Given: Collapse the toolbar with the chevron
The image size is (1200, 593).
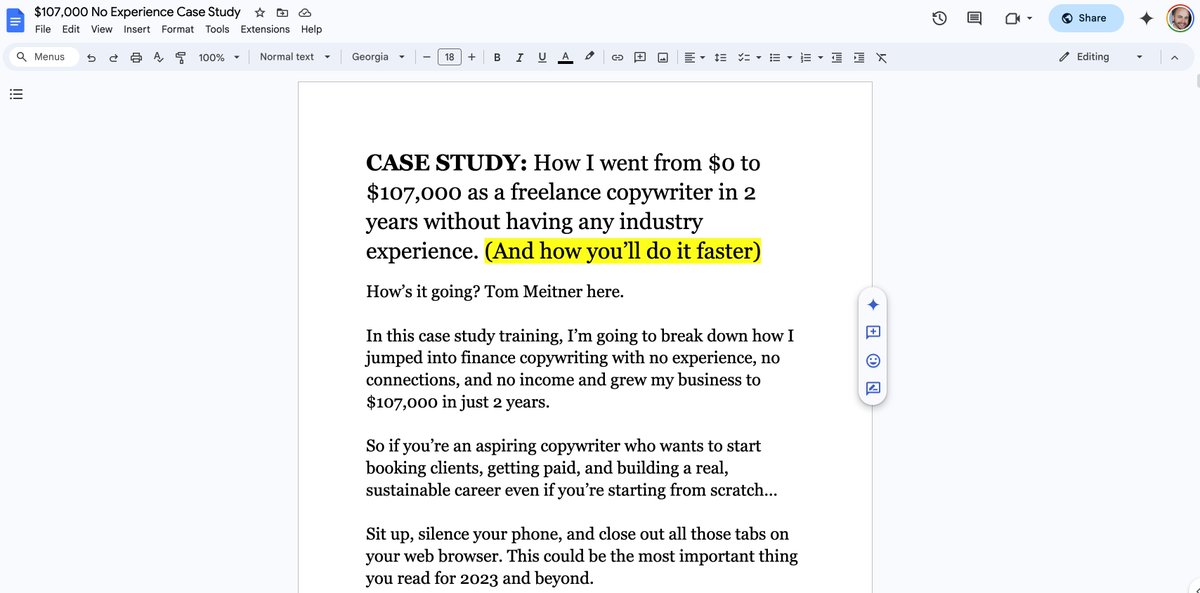Looking at the screenshot, I should coord(1174,57).
